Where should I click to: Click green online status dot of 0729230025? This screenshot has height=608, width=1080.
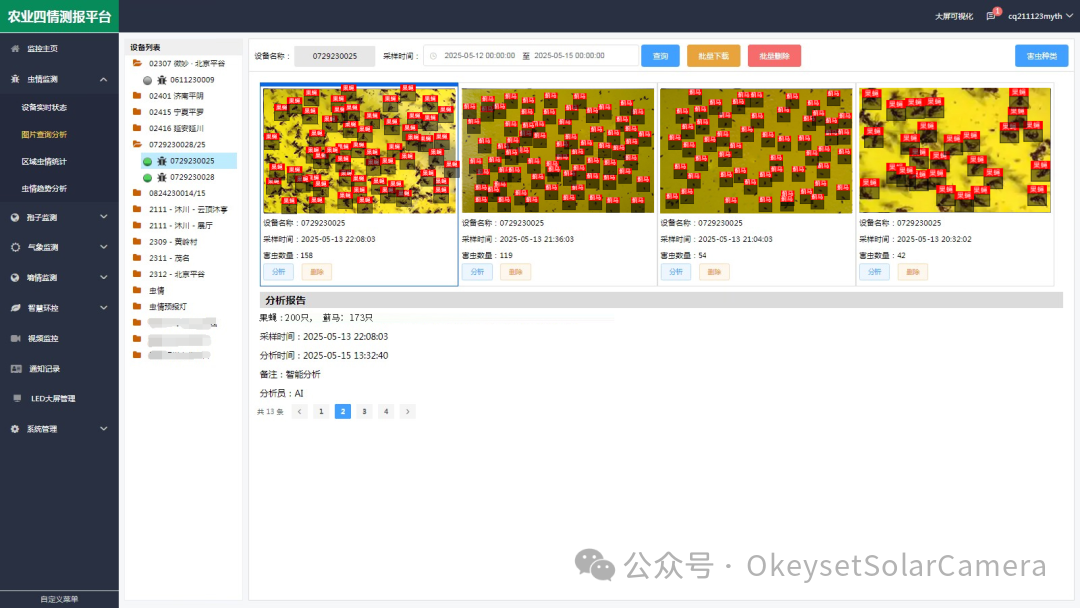pyautogui.click(x=147, y=161)
